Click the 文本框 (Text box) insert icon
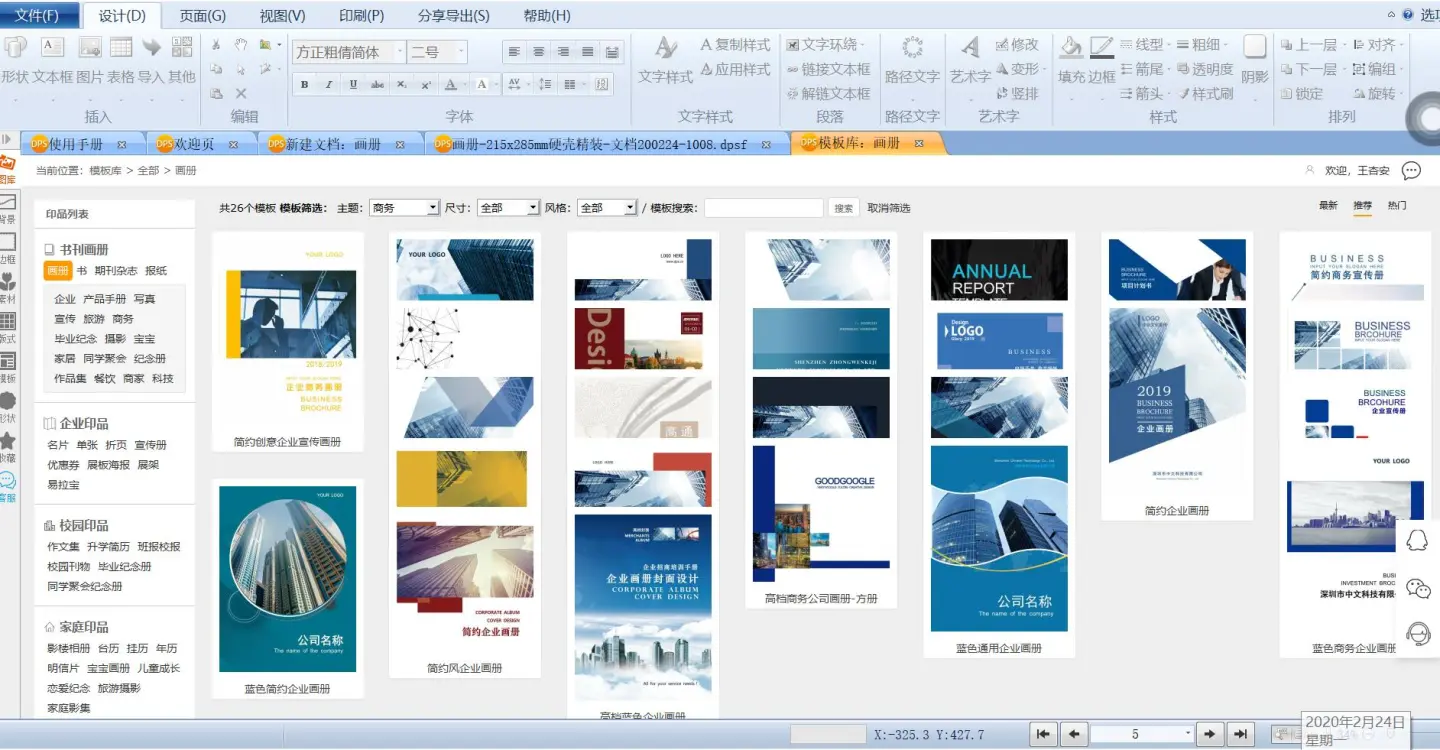This screenshot has height=750, width=1440. pos(52,48)
